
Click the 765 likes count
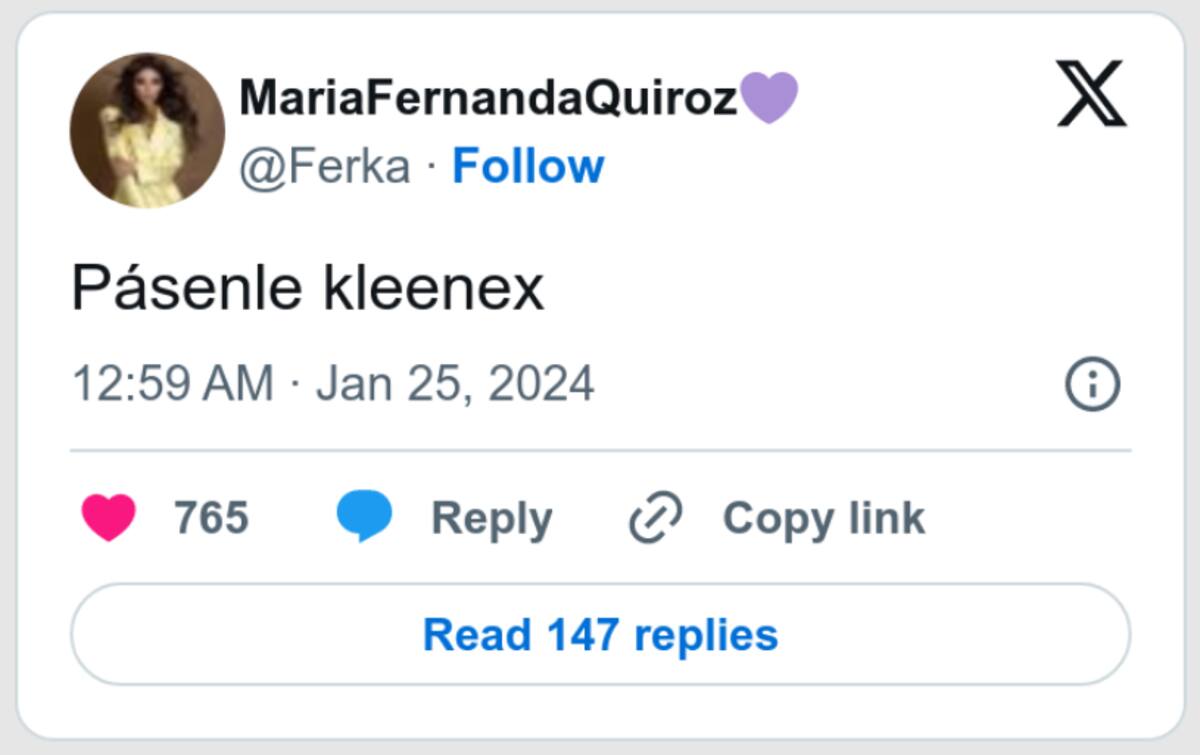(211, 518)
